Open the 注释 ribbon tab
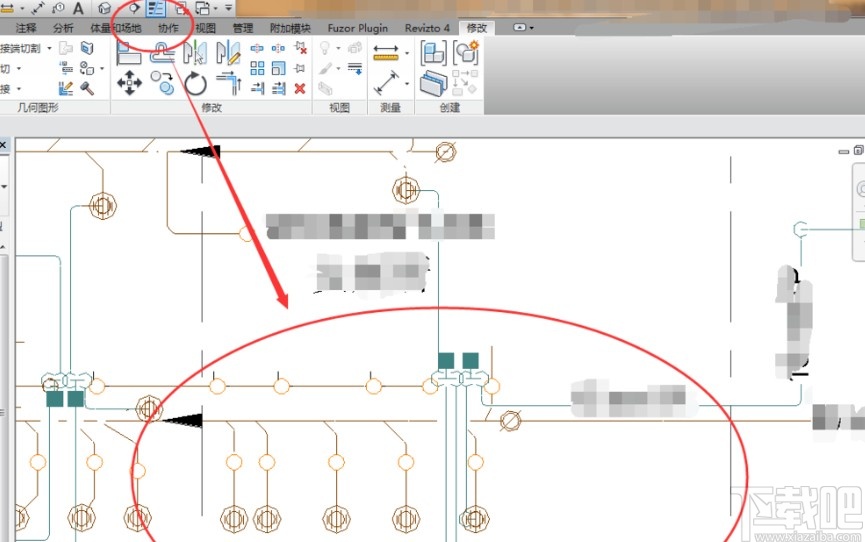 [26, 28]
